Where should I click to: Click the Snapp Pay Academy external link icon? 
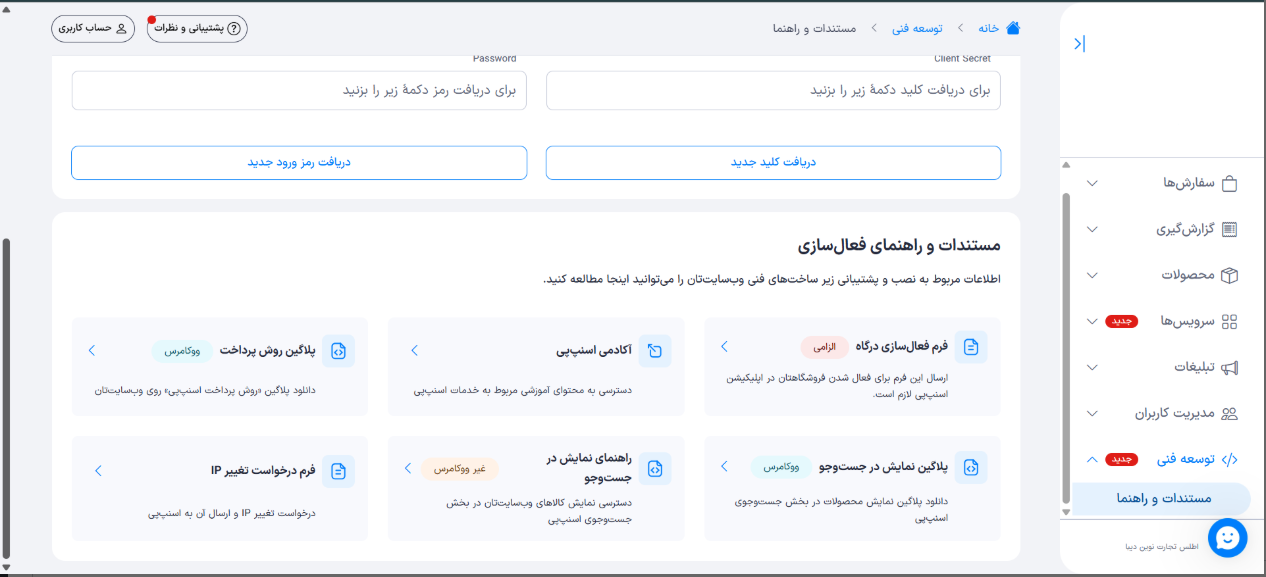[x=655, y=351]
